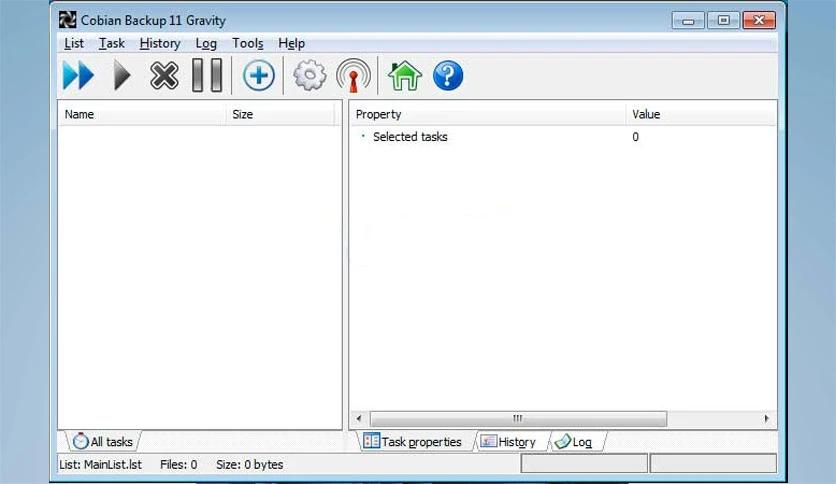This screenshot has height=484, width=836.
Task: Sort task list by Size column header
Action: point(281,114)
